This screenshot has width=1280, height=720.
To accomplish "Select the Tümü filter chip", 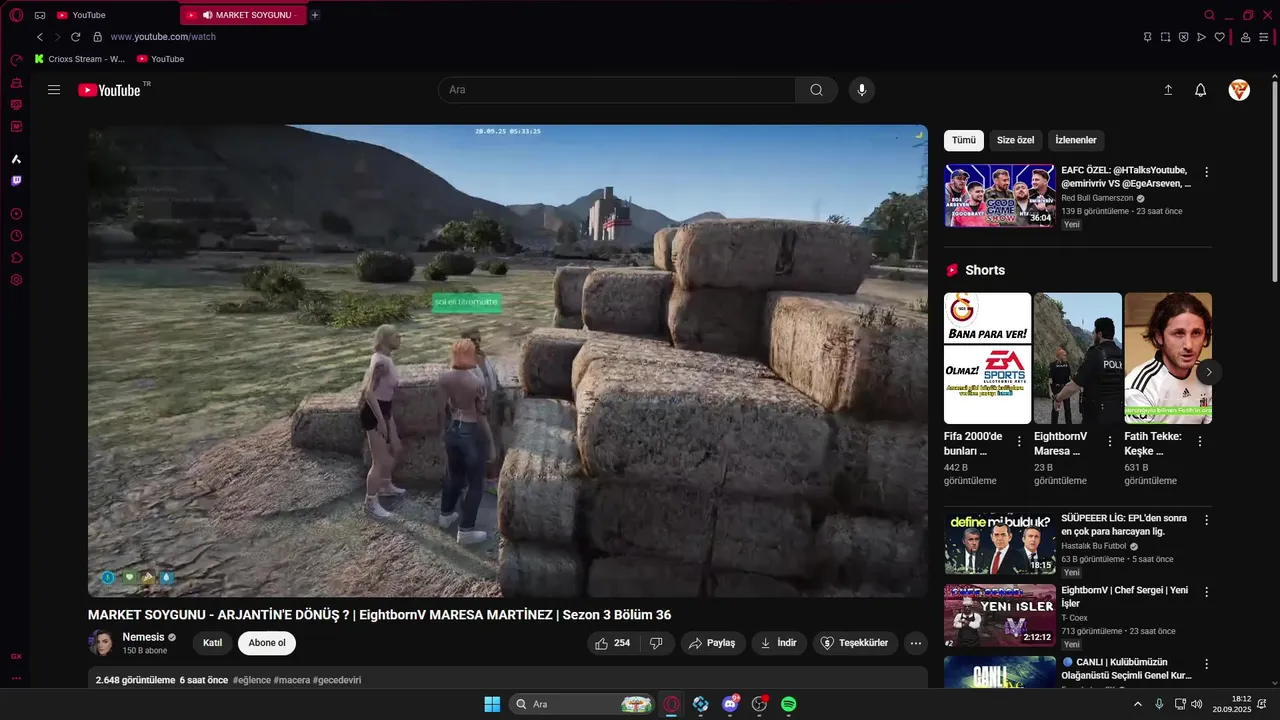I will coord(964,140).
